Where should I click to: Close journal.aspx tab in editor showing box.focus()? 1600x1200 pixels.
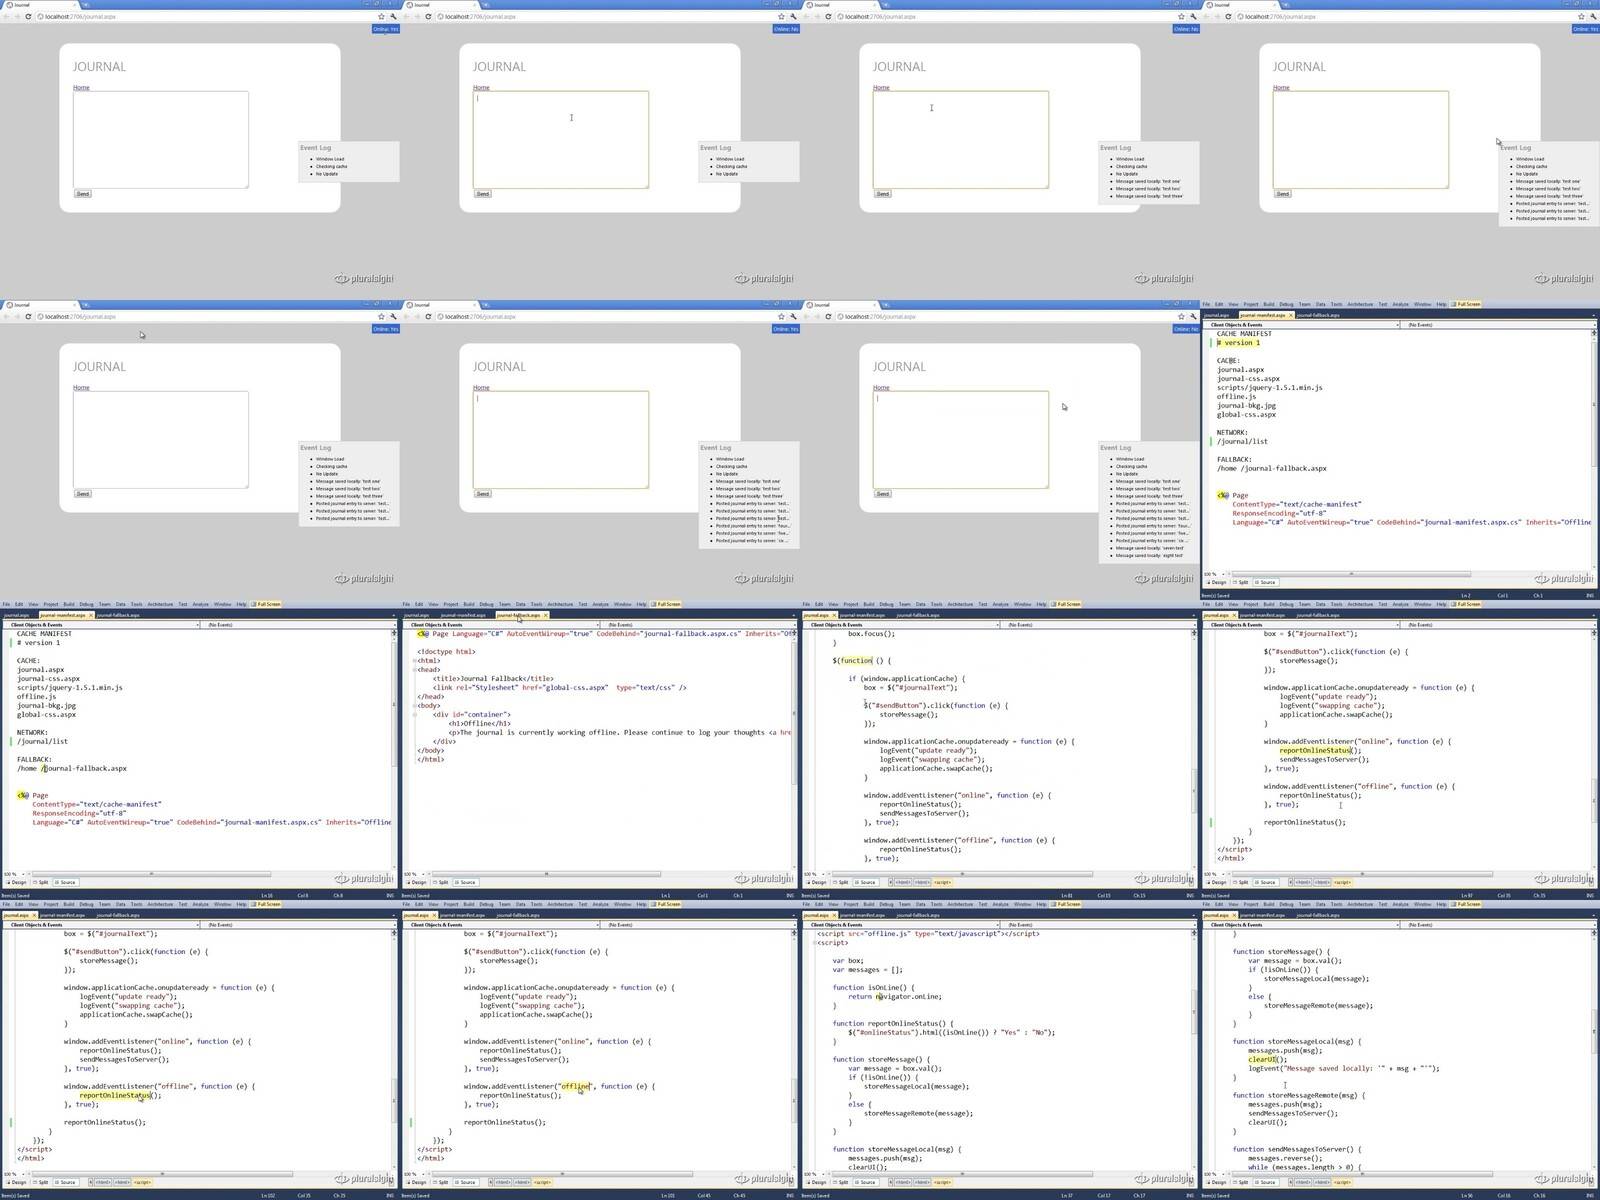point(834,615)
